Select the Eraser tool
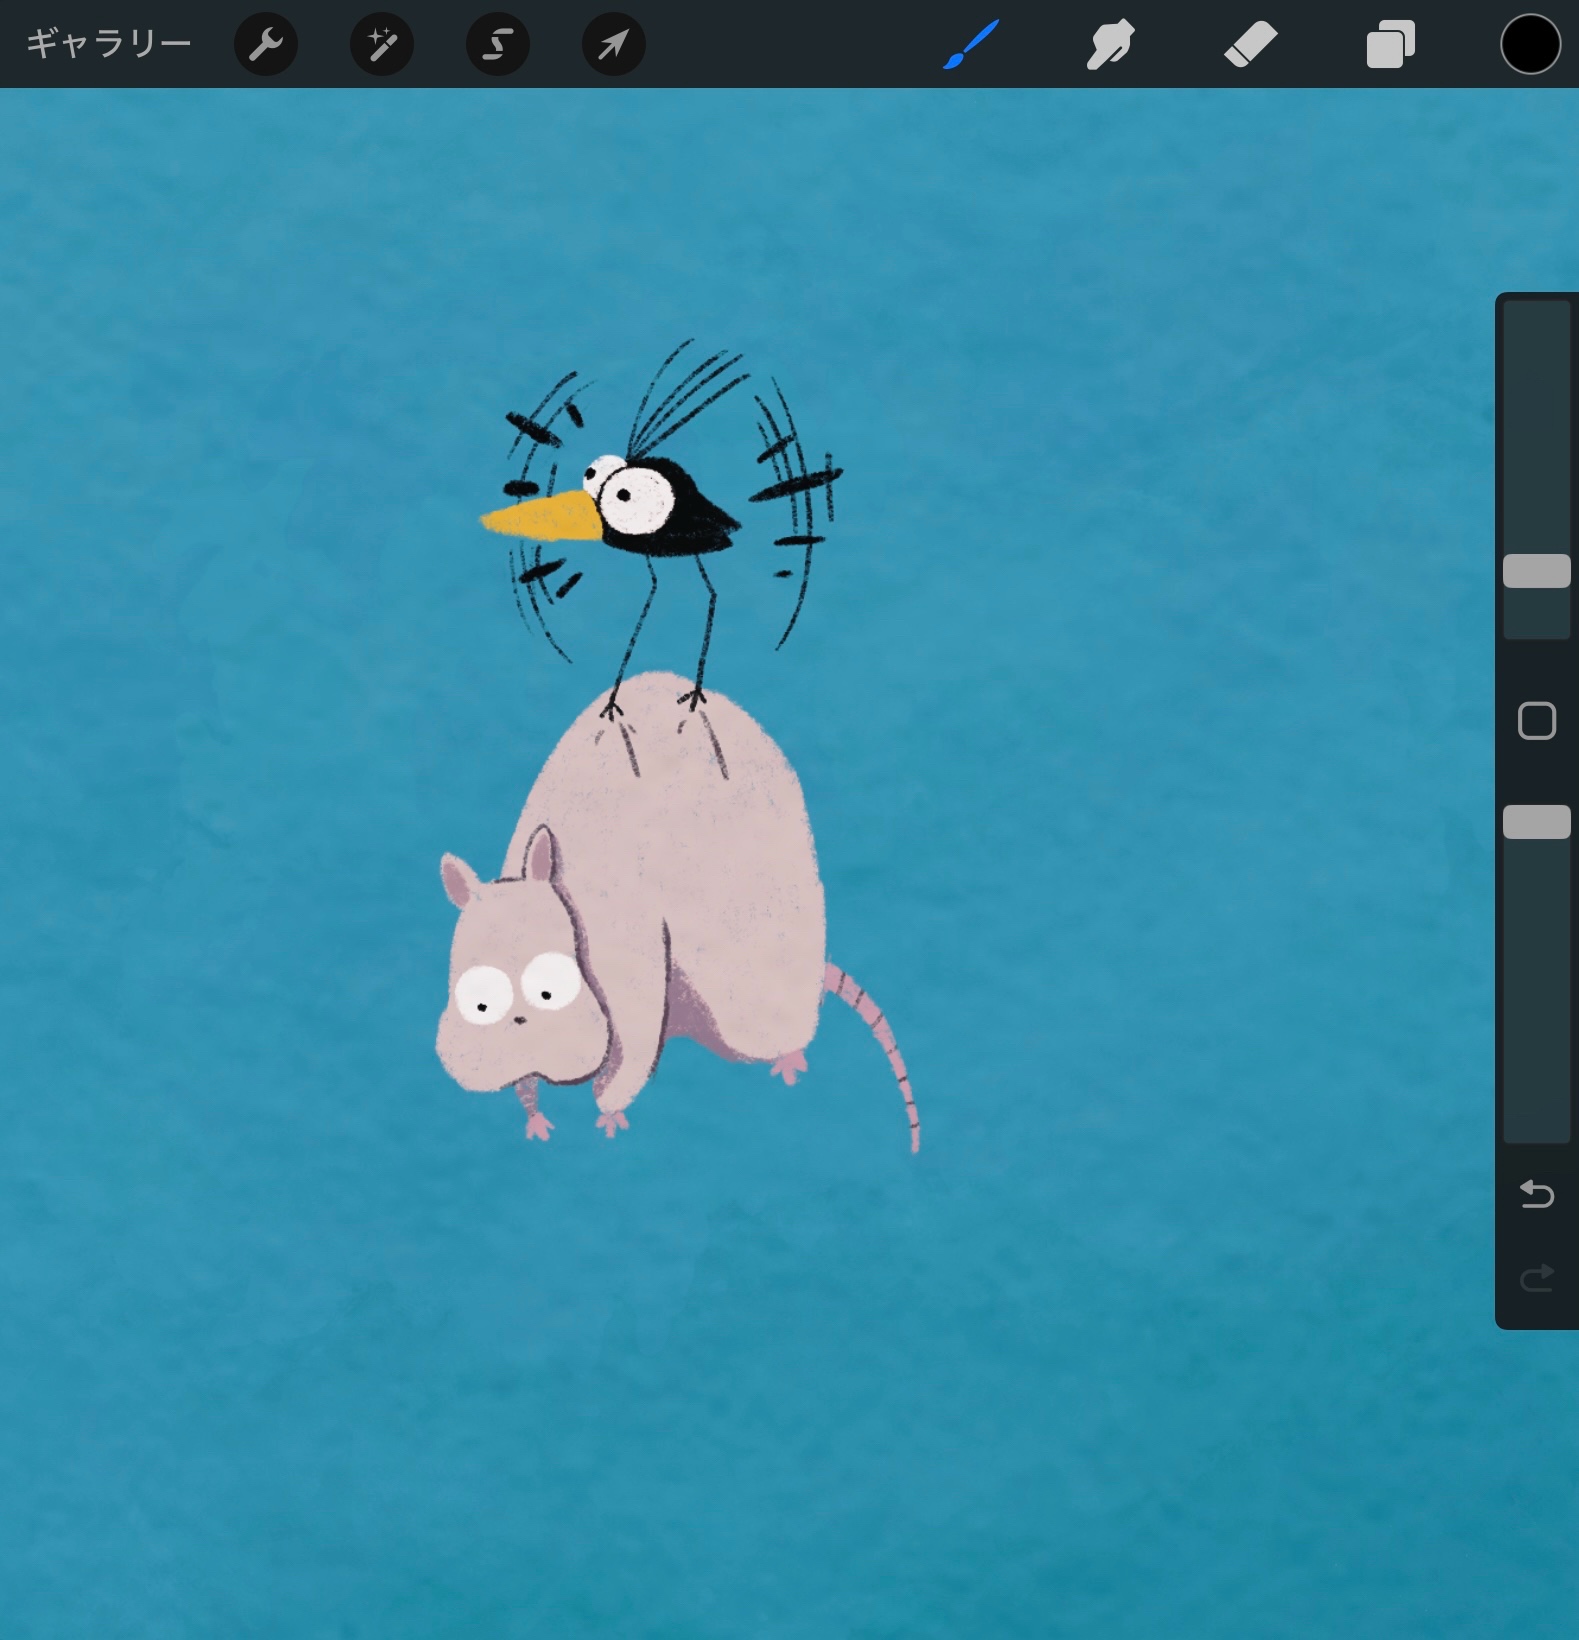The width and height of the screenshot is (1579, 1640). point(1250,45)
